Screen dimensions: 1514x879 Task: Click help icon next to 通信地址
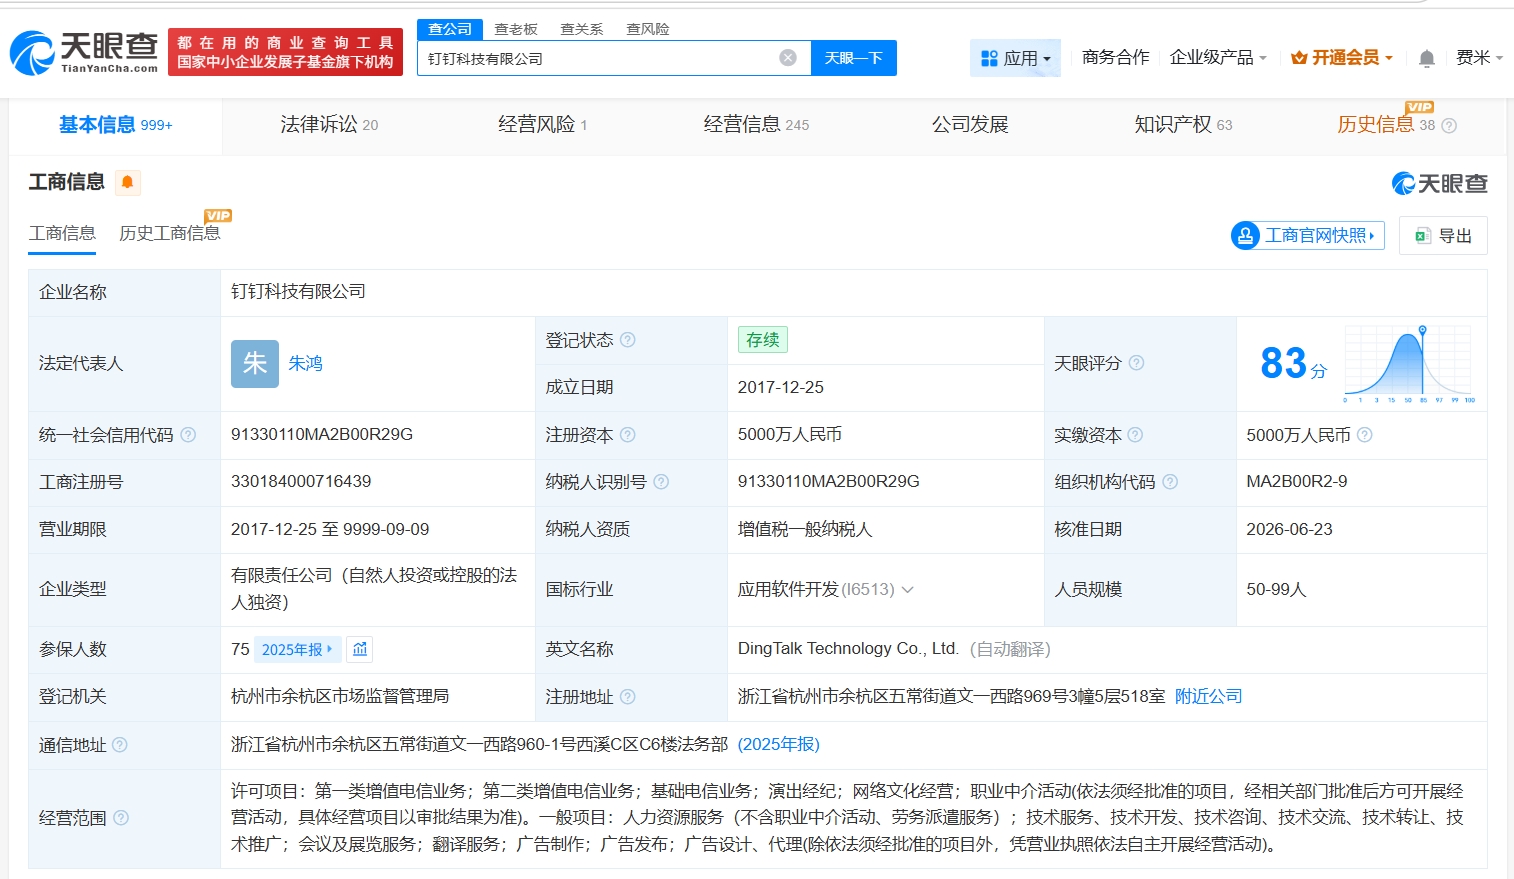(x=120, y=745)
